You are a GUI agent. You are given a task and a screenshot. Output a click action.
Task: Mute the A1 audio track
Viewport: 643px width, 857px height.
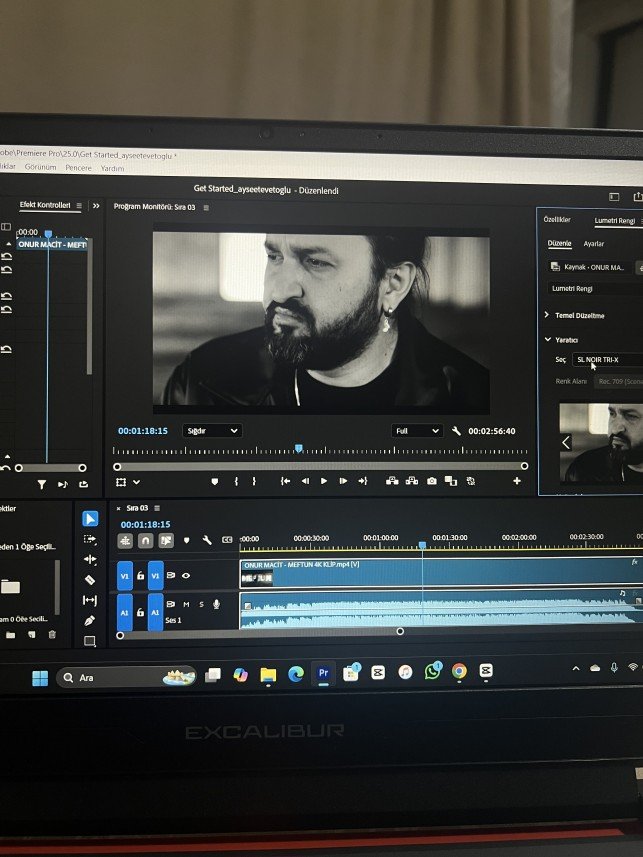pos(186,604)
